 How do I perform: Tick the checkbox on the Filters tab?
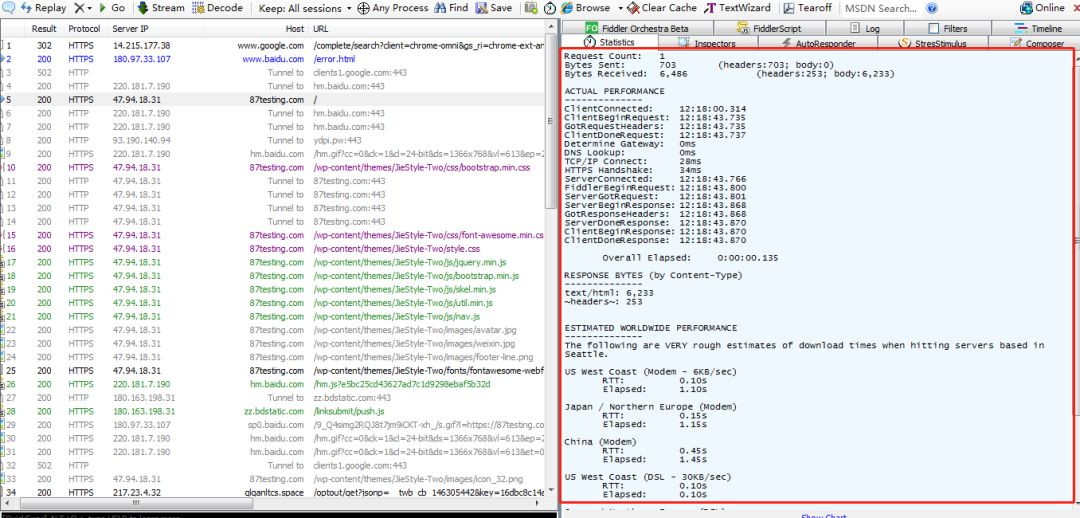(934, 28)
